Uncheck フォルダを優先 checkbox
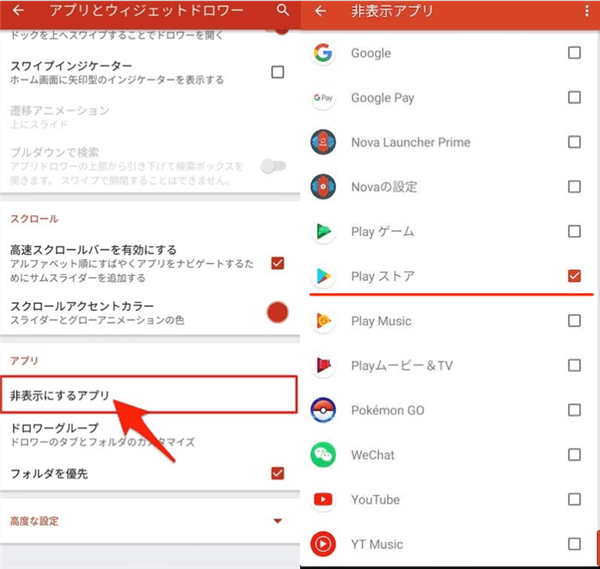The height and width of the screenshot is (569, 600). point(277,473)
